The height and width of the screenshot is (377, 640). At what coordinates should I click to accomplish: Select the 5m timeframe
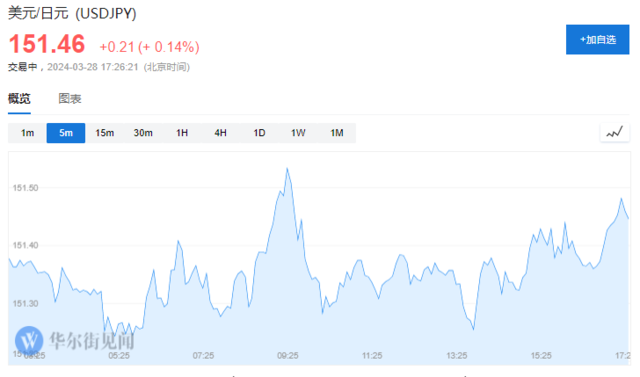click(66, 133)
